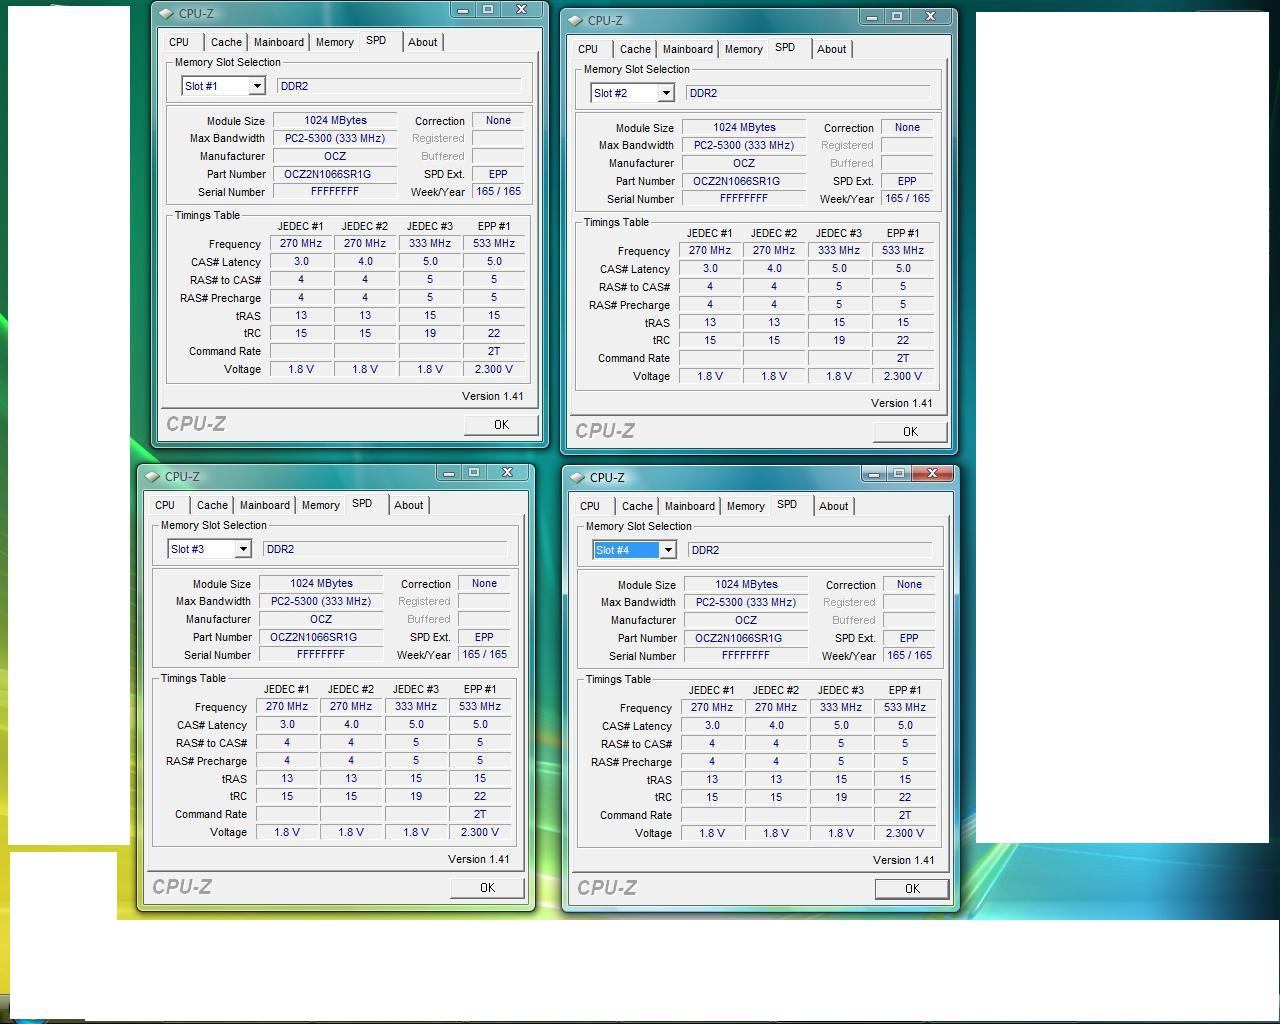Screen dimensions: 1280x1024
Task: Select SPD tab in Slot #1 window
Action: (x=376, y=41)
